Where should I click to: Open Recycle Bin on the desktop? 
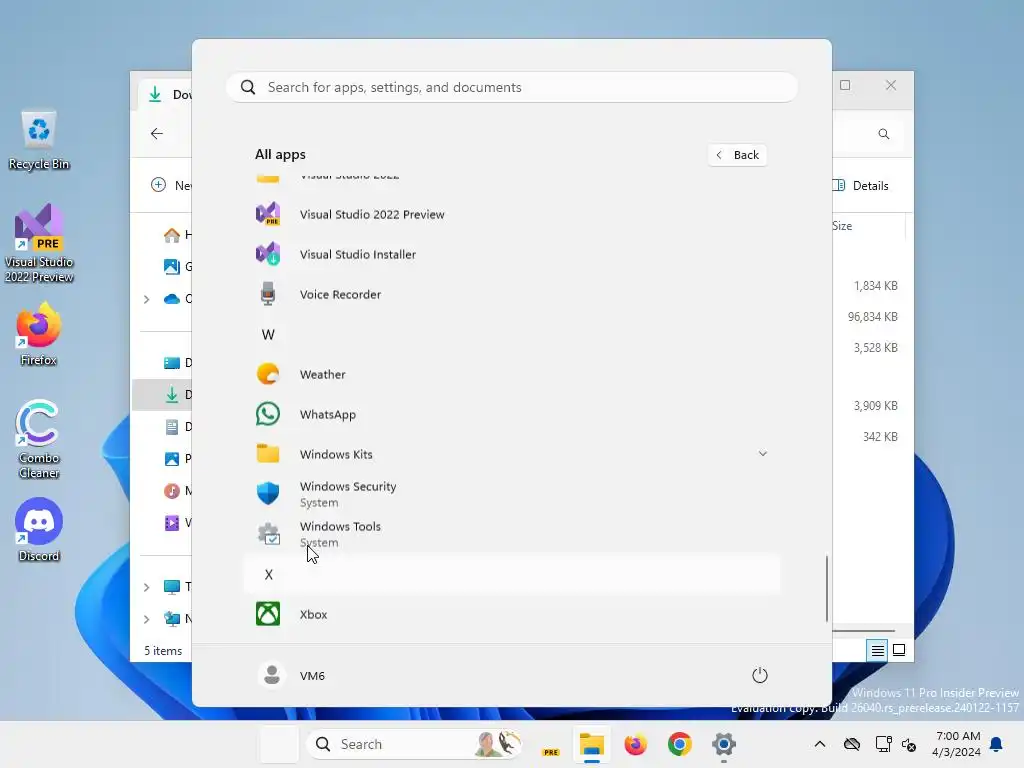[39, 140]
